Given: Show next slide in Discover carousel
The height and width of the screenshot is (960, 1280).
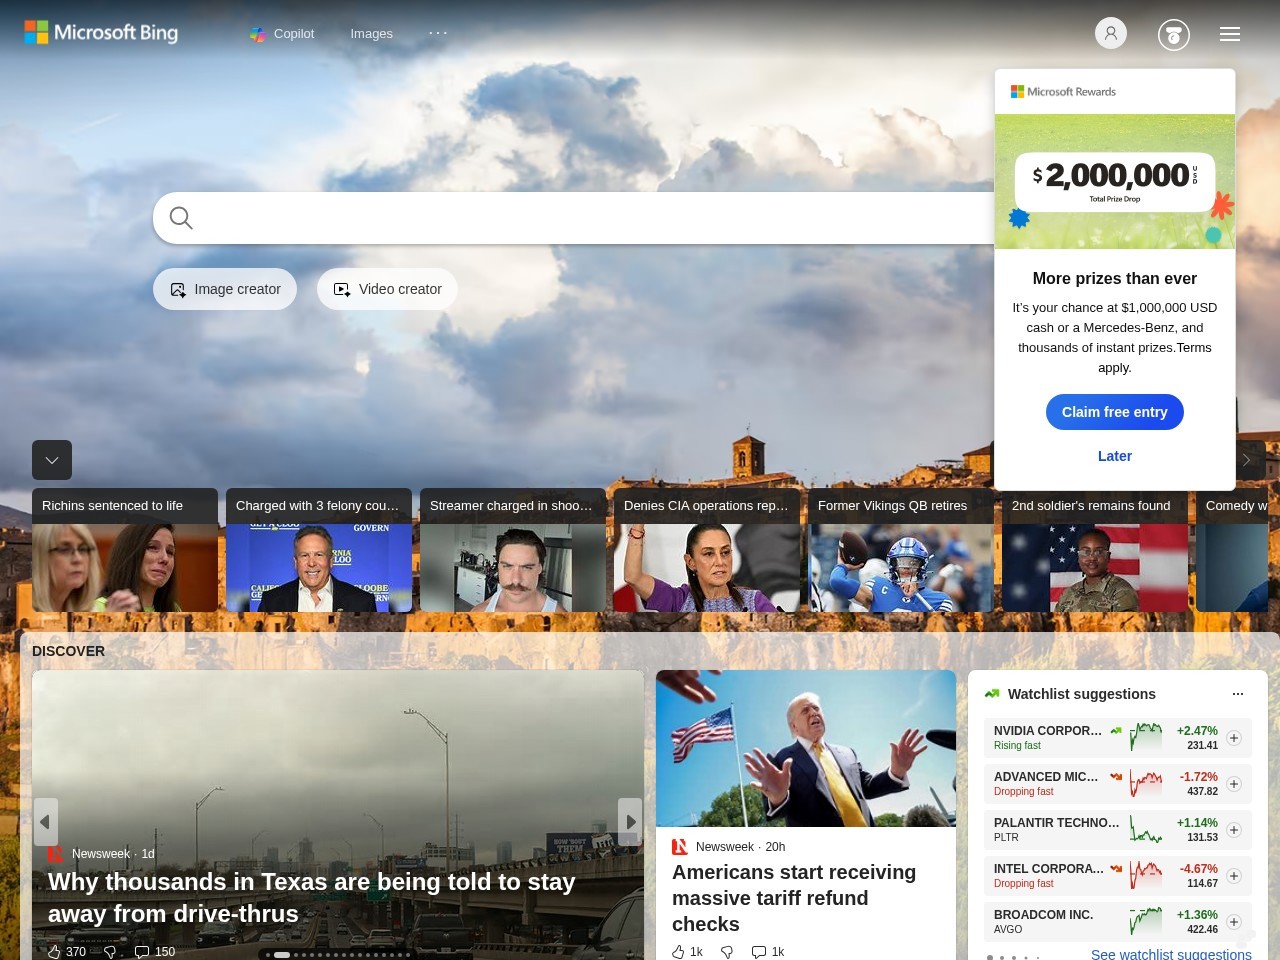Looking at the screenshot, I should 630,822.
